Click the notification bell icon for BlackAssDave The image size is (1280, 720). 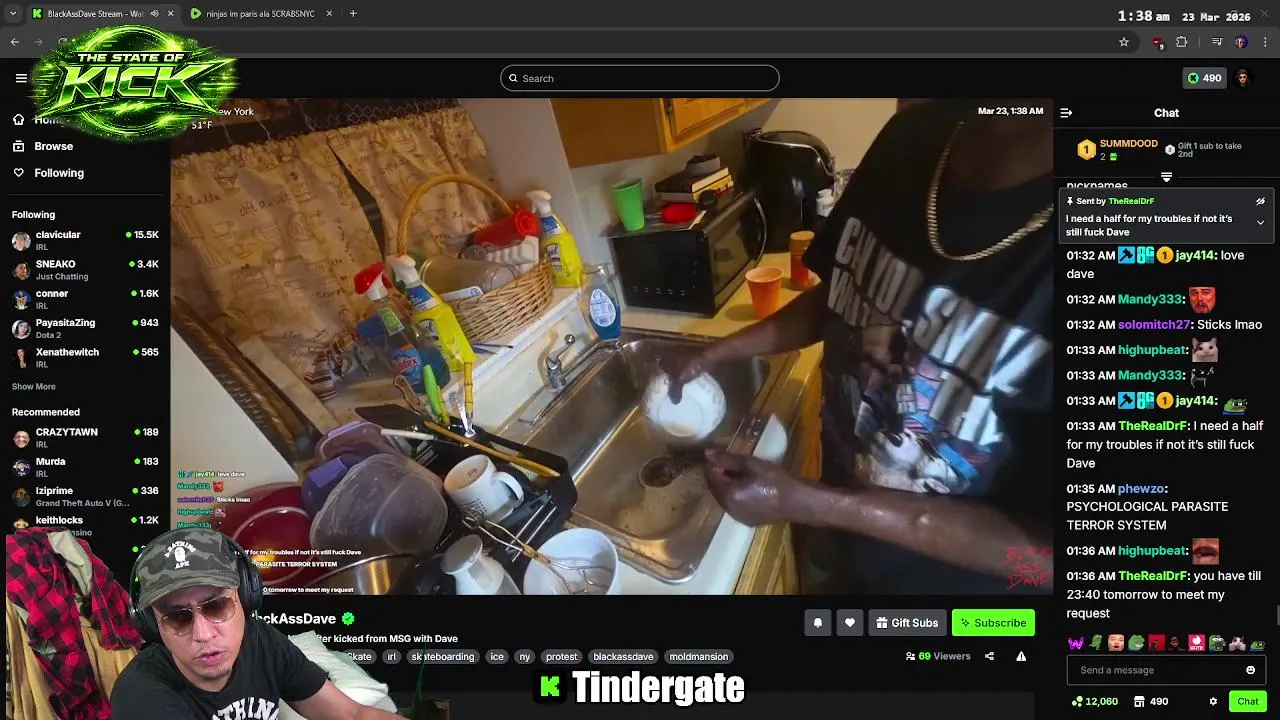click(x=817, y=623)
